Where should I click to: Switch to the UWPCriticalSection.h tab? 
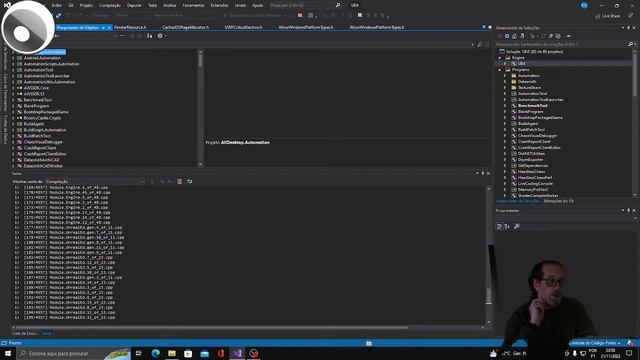click(244, 27)
